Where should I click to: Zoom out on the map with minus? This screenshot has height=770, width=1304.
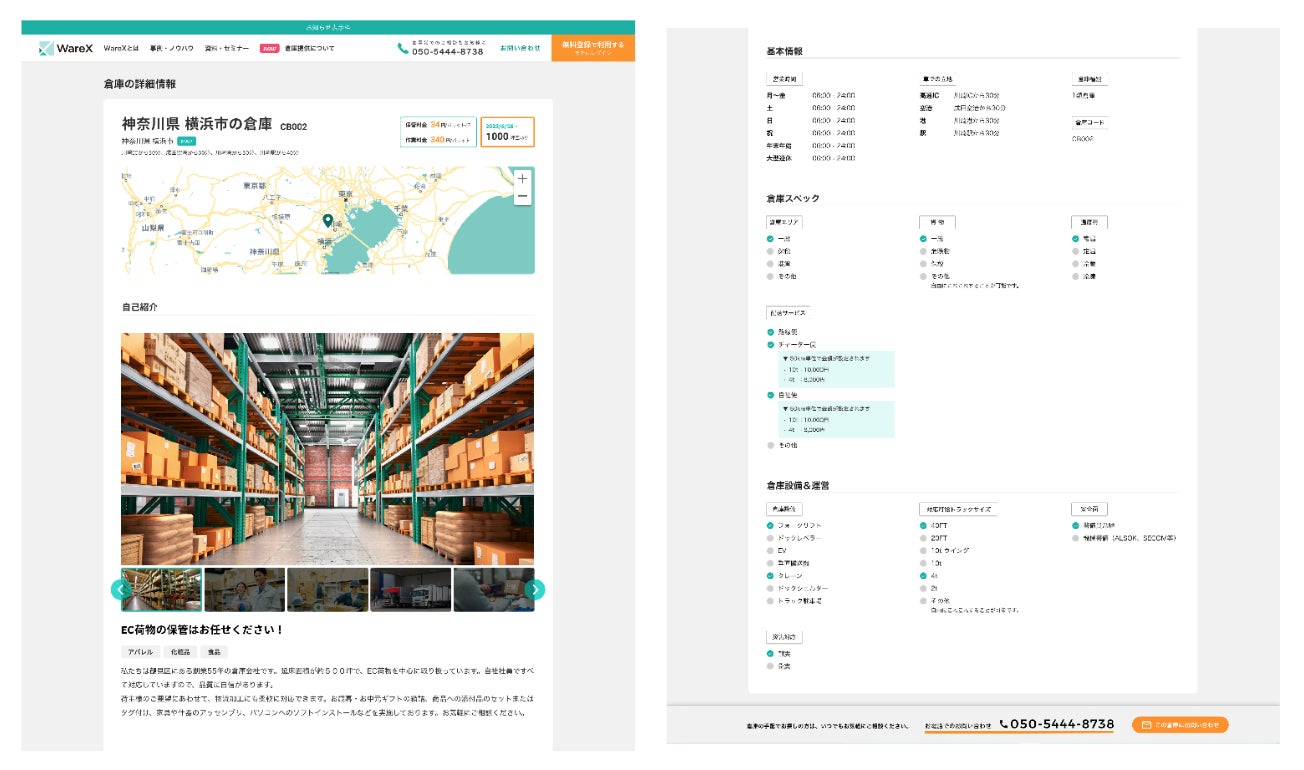[x=522, y=197]
